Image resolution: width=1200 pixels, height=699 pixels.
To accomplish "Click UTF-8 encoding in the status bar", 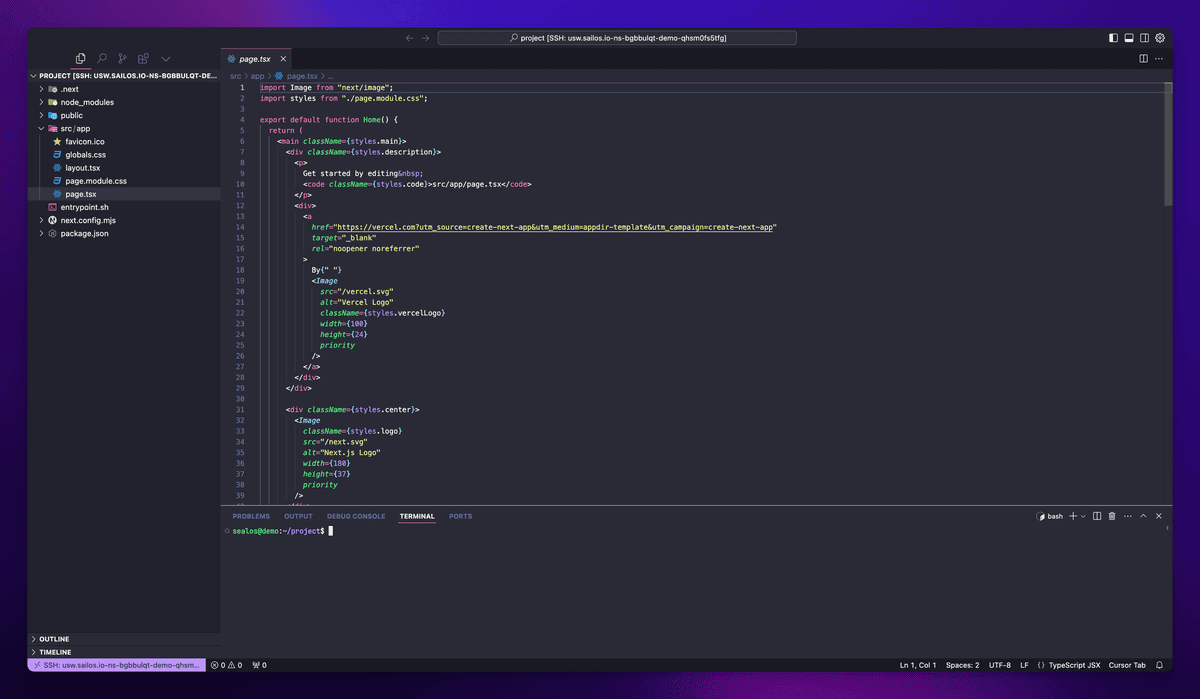I will click(x=999, y=664).
